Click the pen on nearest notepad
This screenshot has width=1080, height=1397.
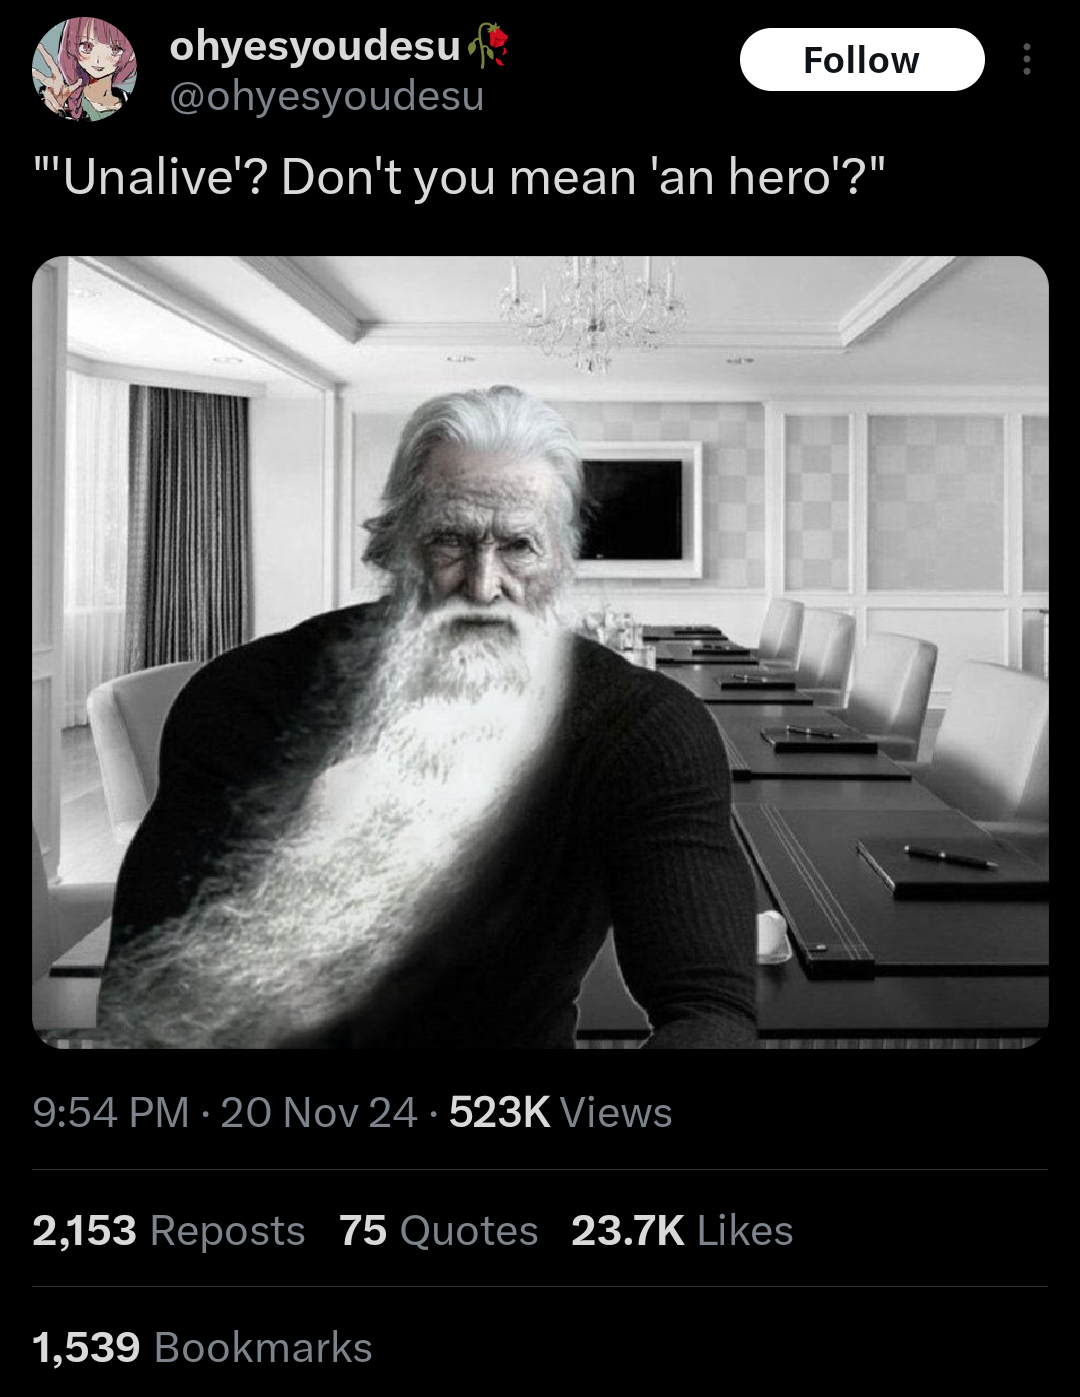pos(950,857)
